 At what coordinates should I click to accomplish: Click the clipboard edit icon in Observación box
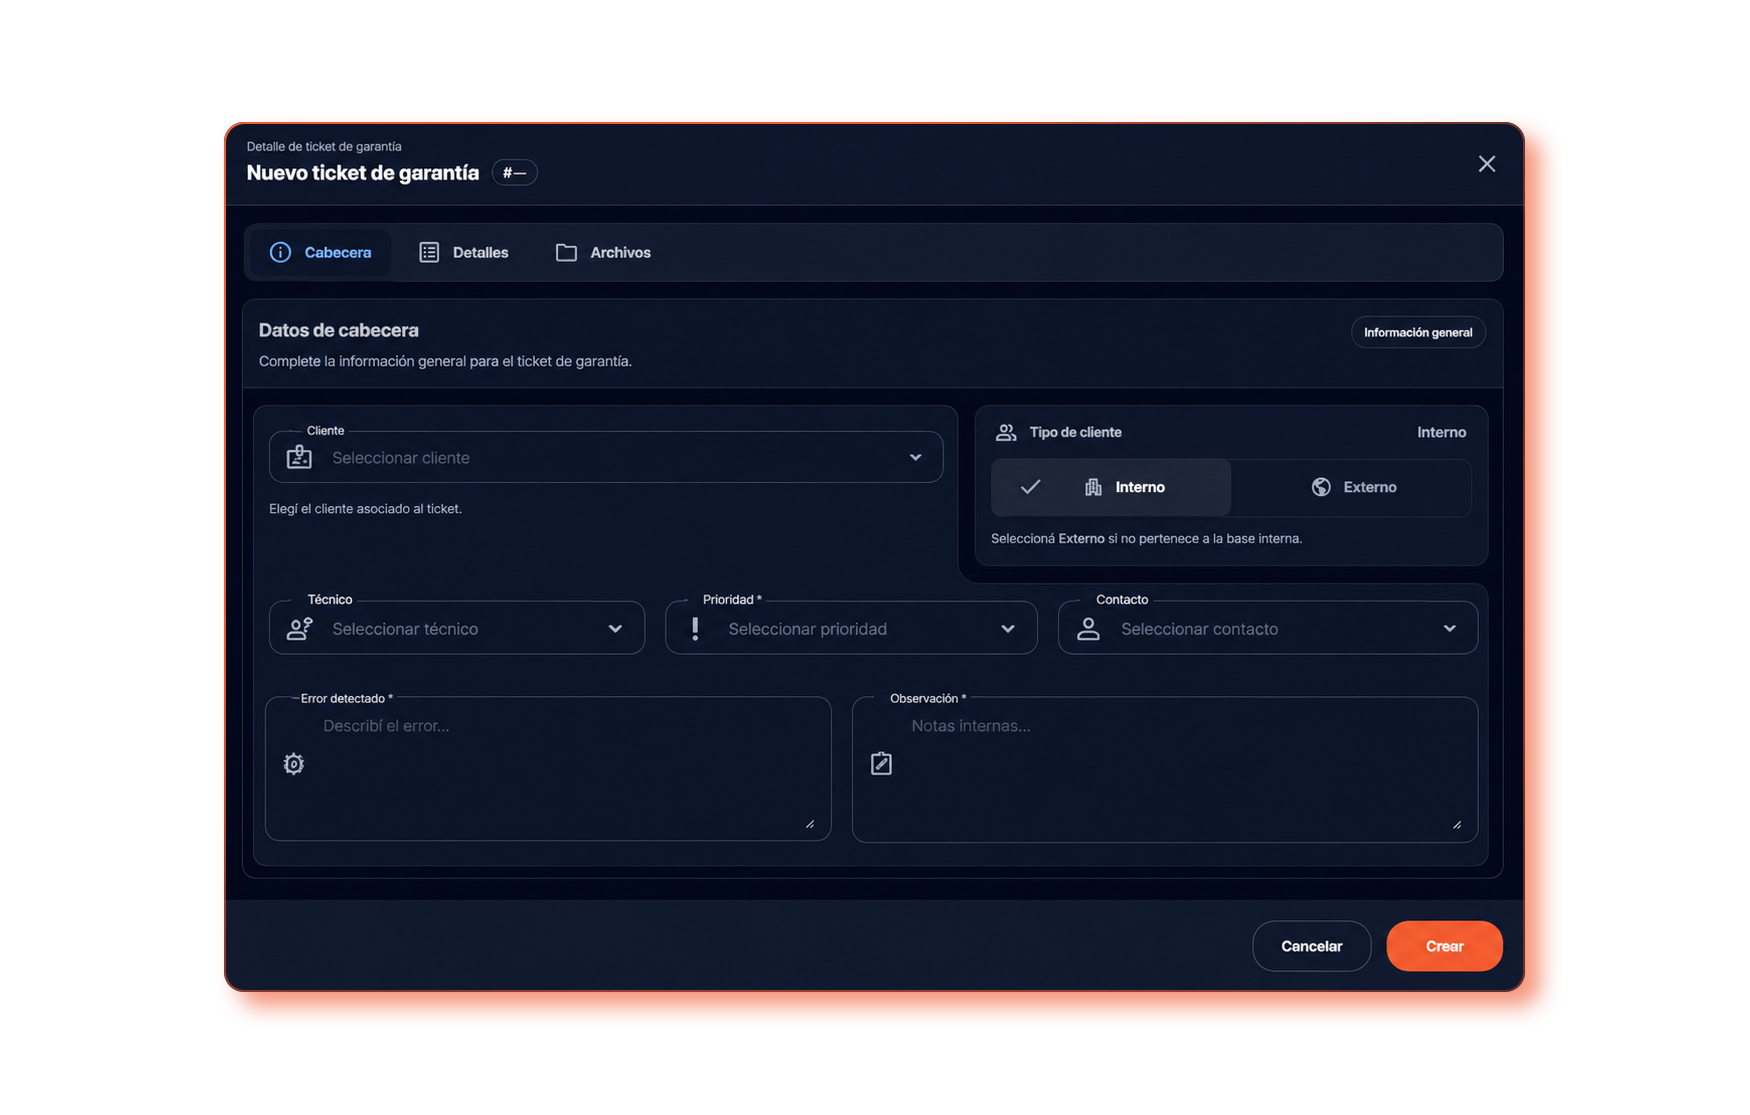coord(881,764)
